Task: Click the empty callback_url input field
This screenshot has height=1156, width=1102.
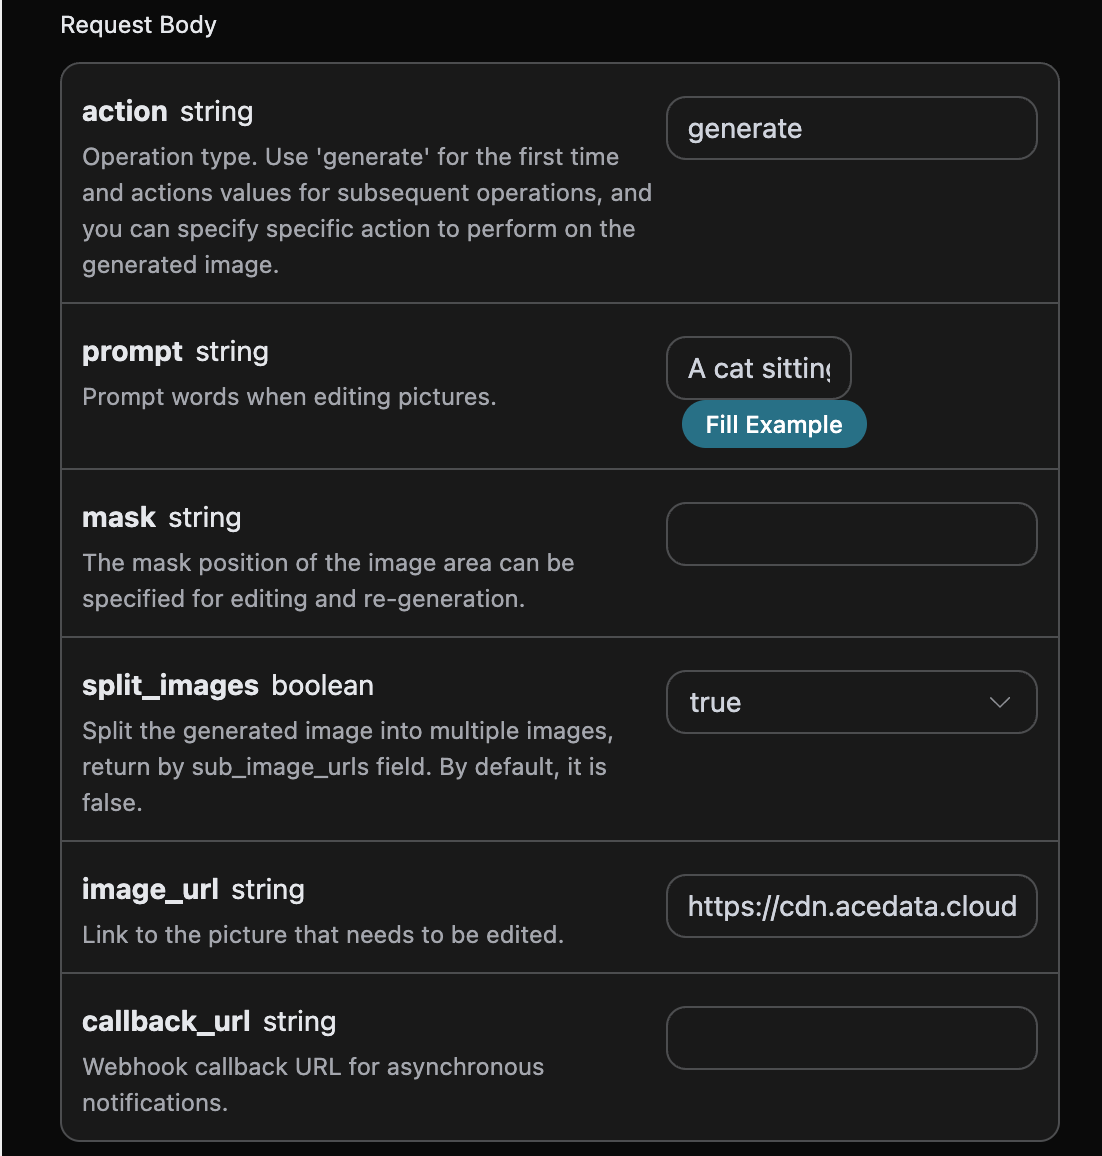Action: [x=851, y=1038]
